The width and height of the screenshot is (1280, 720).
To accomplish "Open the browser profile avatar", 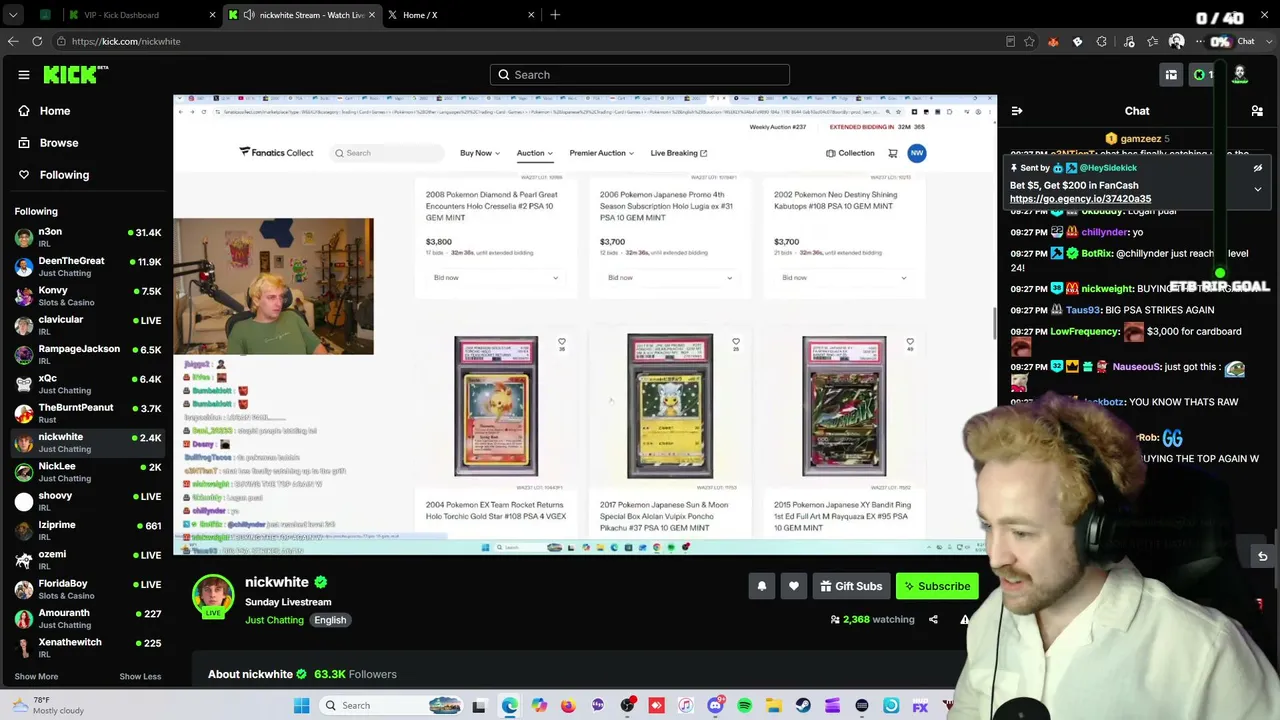I will click(1176, 41).
